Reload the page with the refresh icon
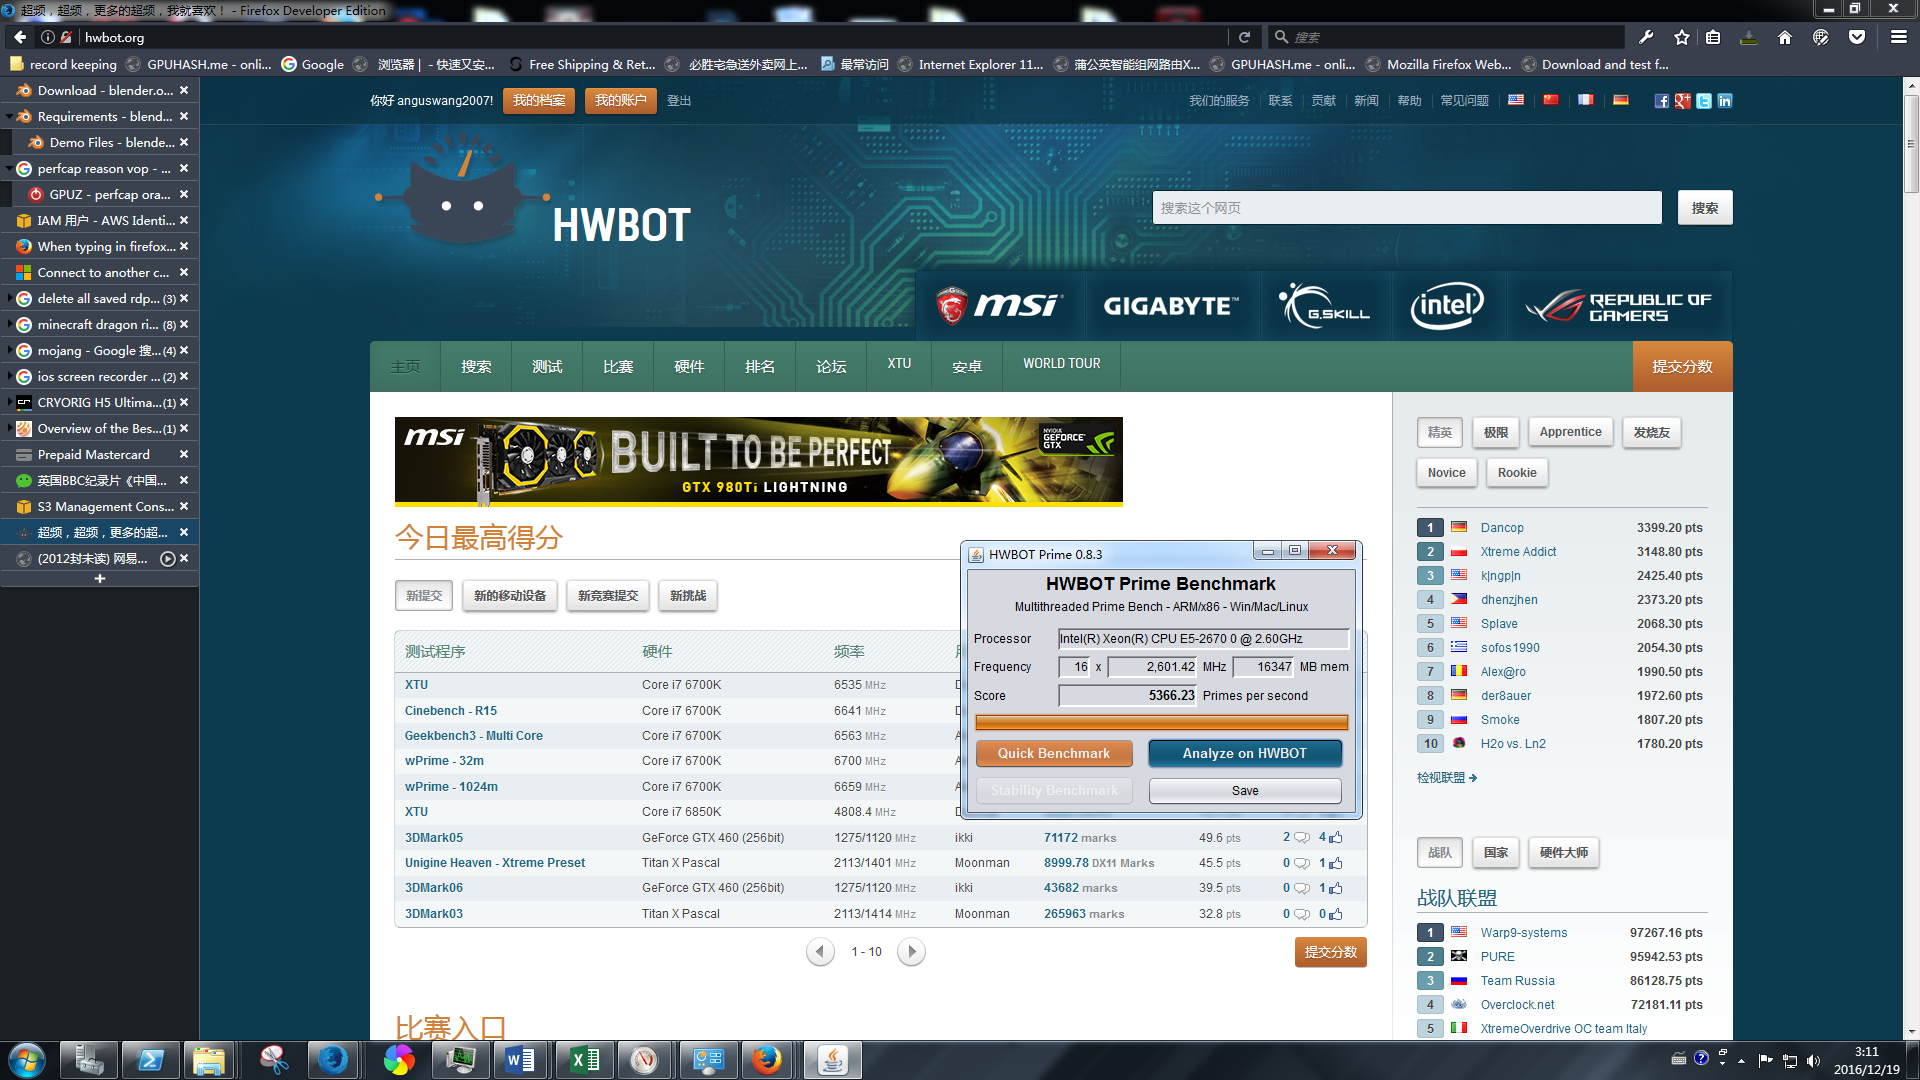The width and height of the screenshot is (1920, 1080). [x=1245, y=37]
